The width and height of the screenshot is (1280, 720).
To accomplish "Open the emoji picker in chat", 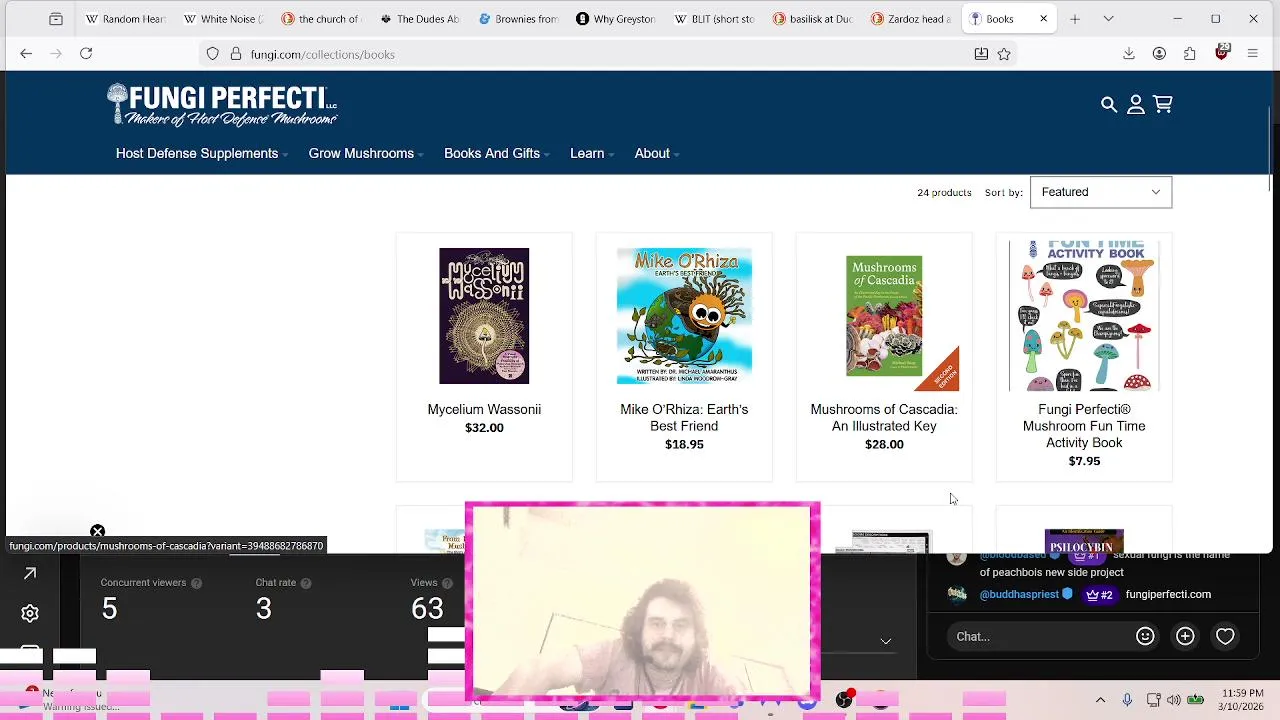I will pos(1145,636).
